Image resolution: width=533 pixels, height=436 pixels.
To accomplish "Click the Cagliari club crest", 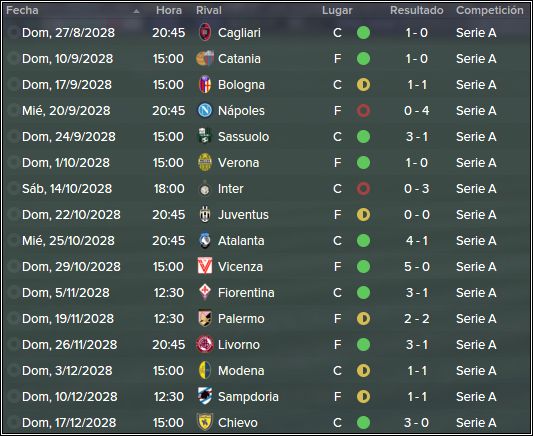I will point(205,33).
